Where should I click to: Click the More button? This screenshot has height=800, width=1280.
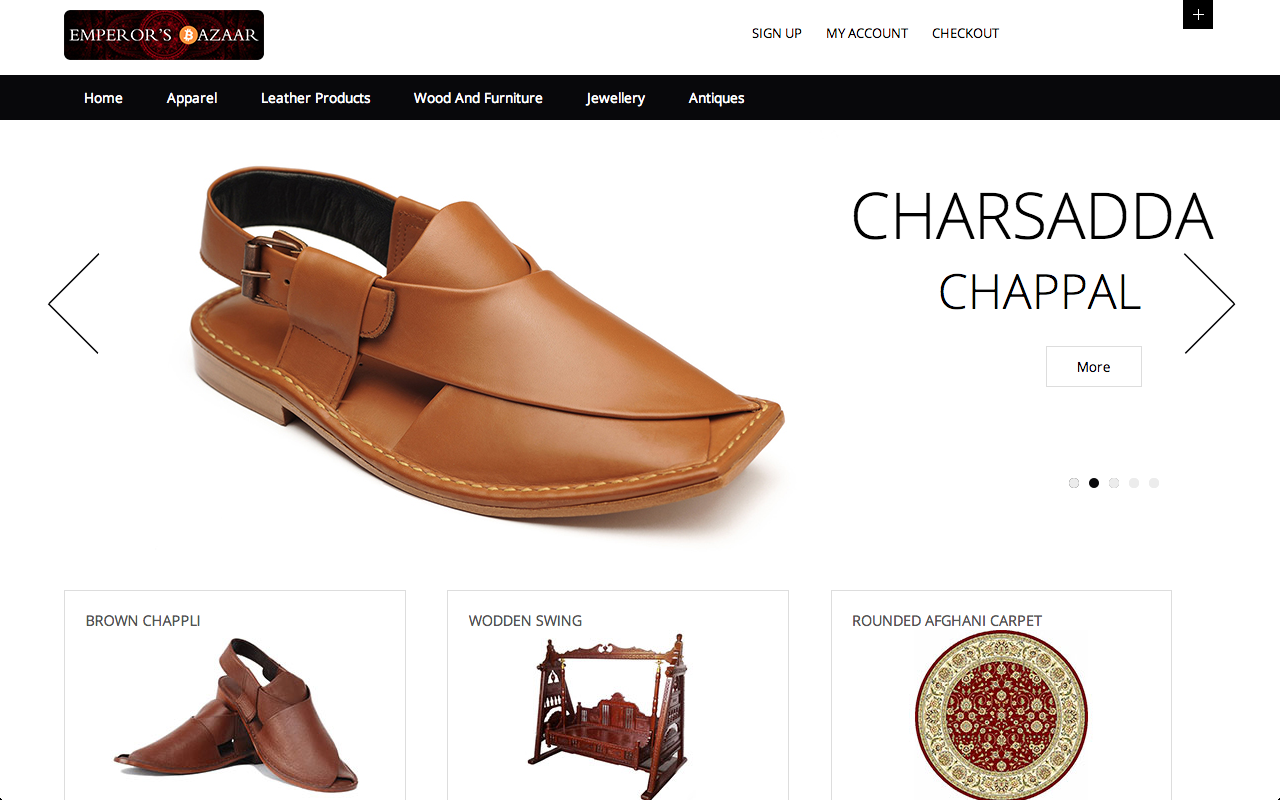tap(1094, 367)
